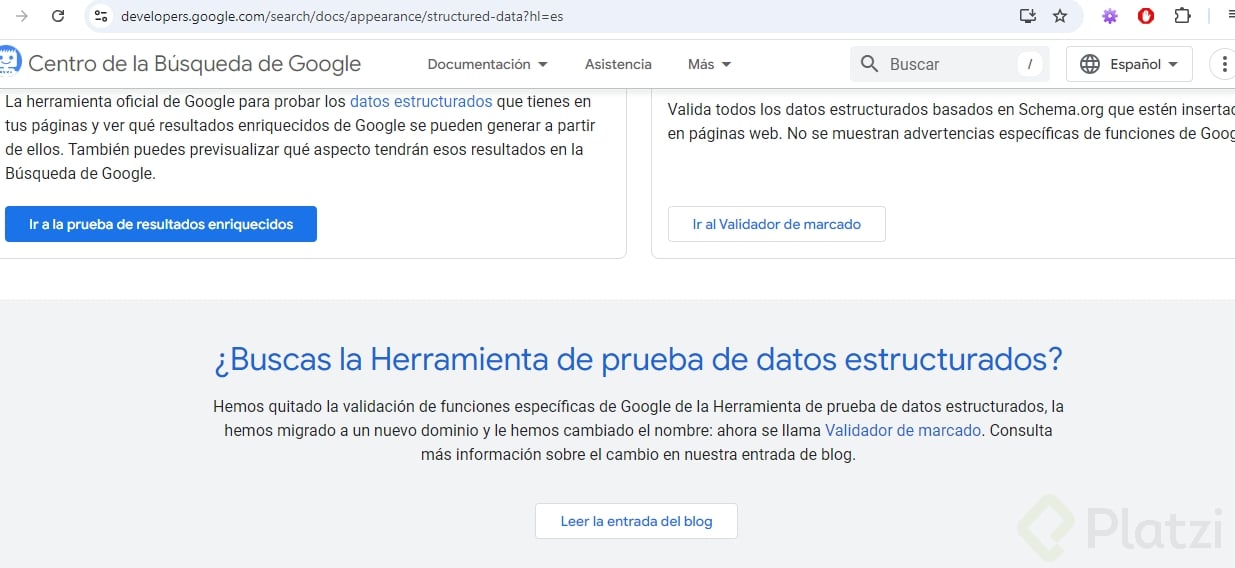Click the address bar URL
This screenshot has height=568, width=1235.
point(342,16)
